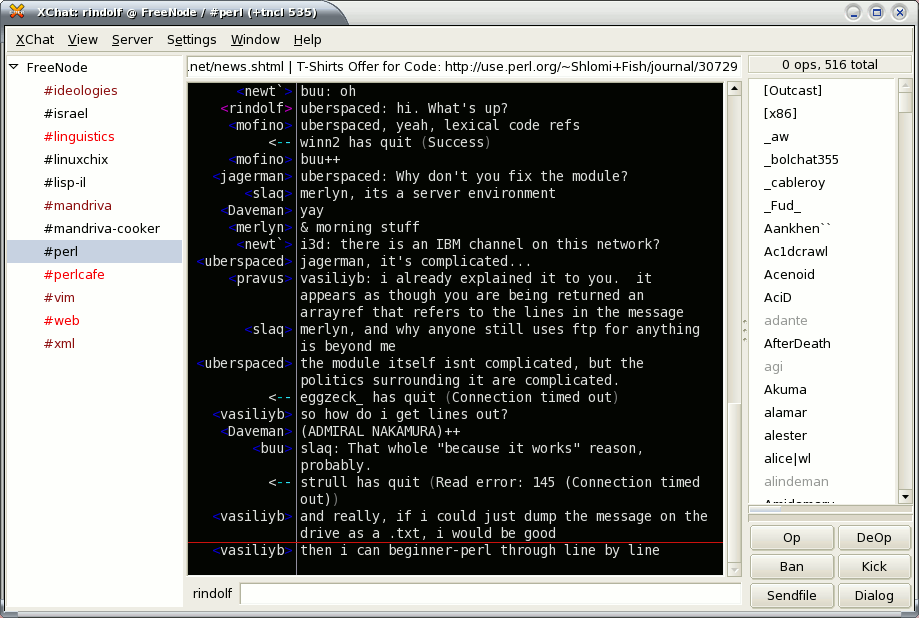919x618 pixels.
Task: Select user AfterDeath in user list
Action: (x=797, y=344)
